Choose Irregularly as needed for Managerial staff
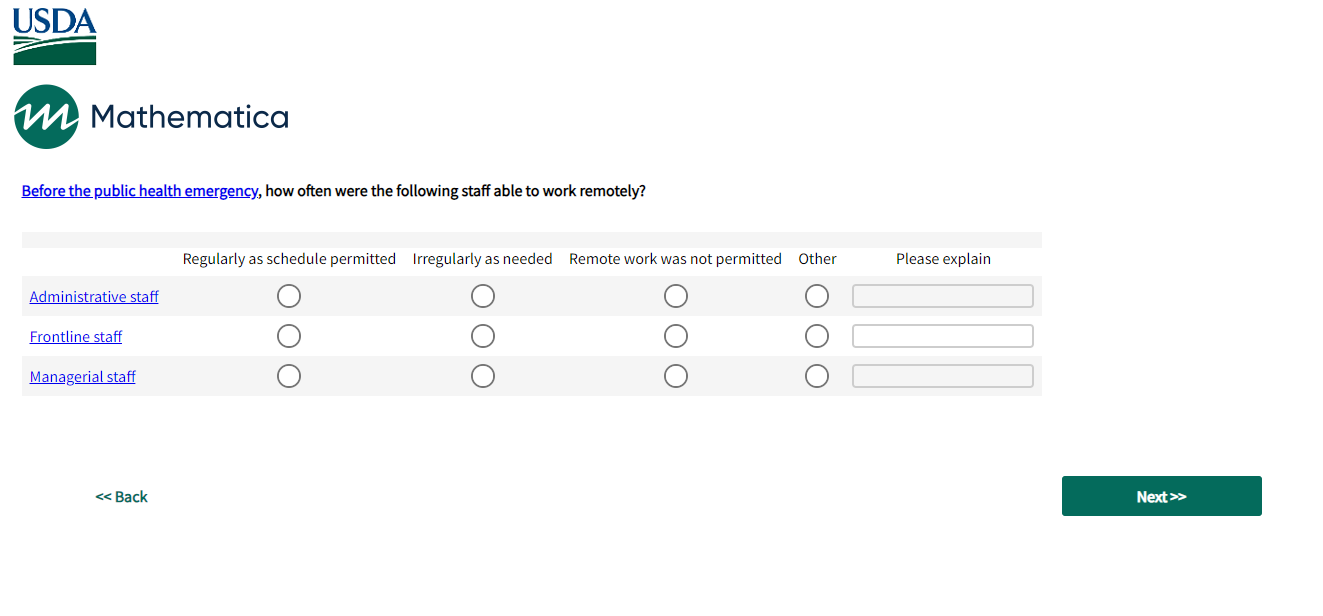Viewport: 1323px width, 616px height. pos(483,376)
